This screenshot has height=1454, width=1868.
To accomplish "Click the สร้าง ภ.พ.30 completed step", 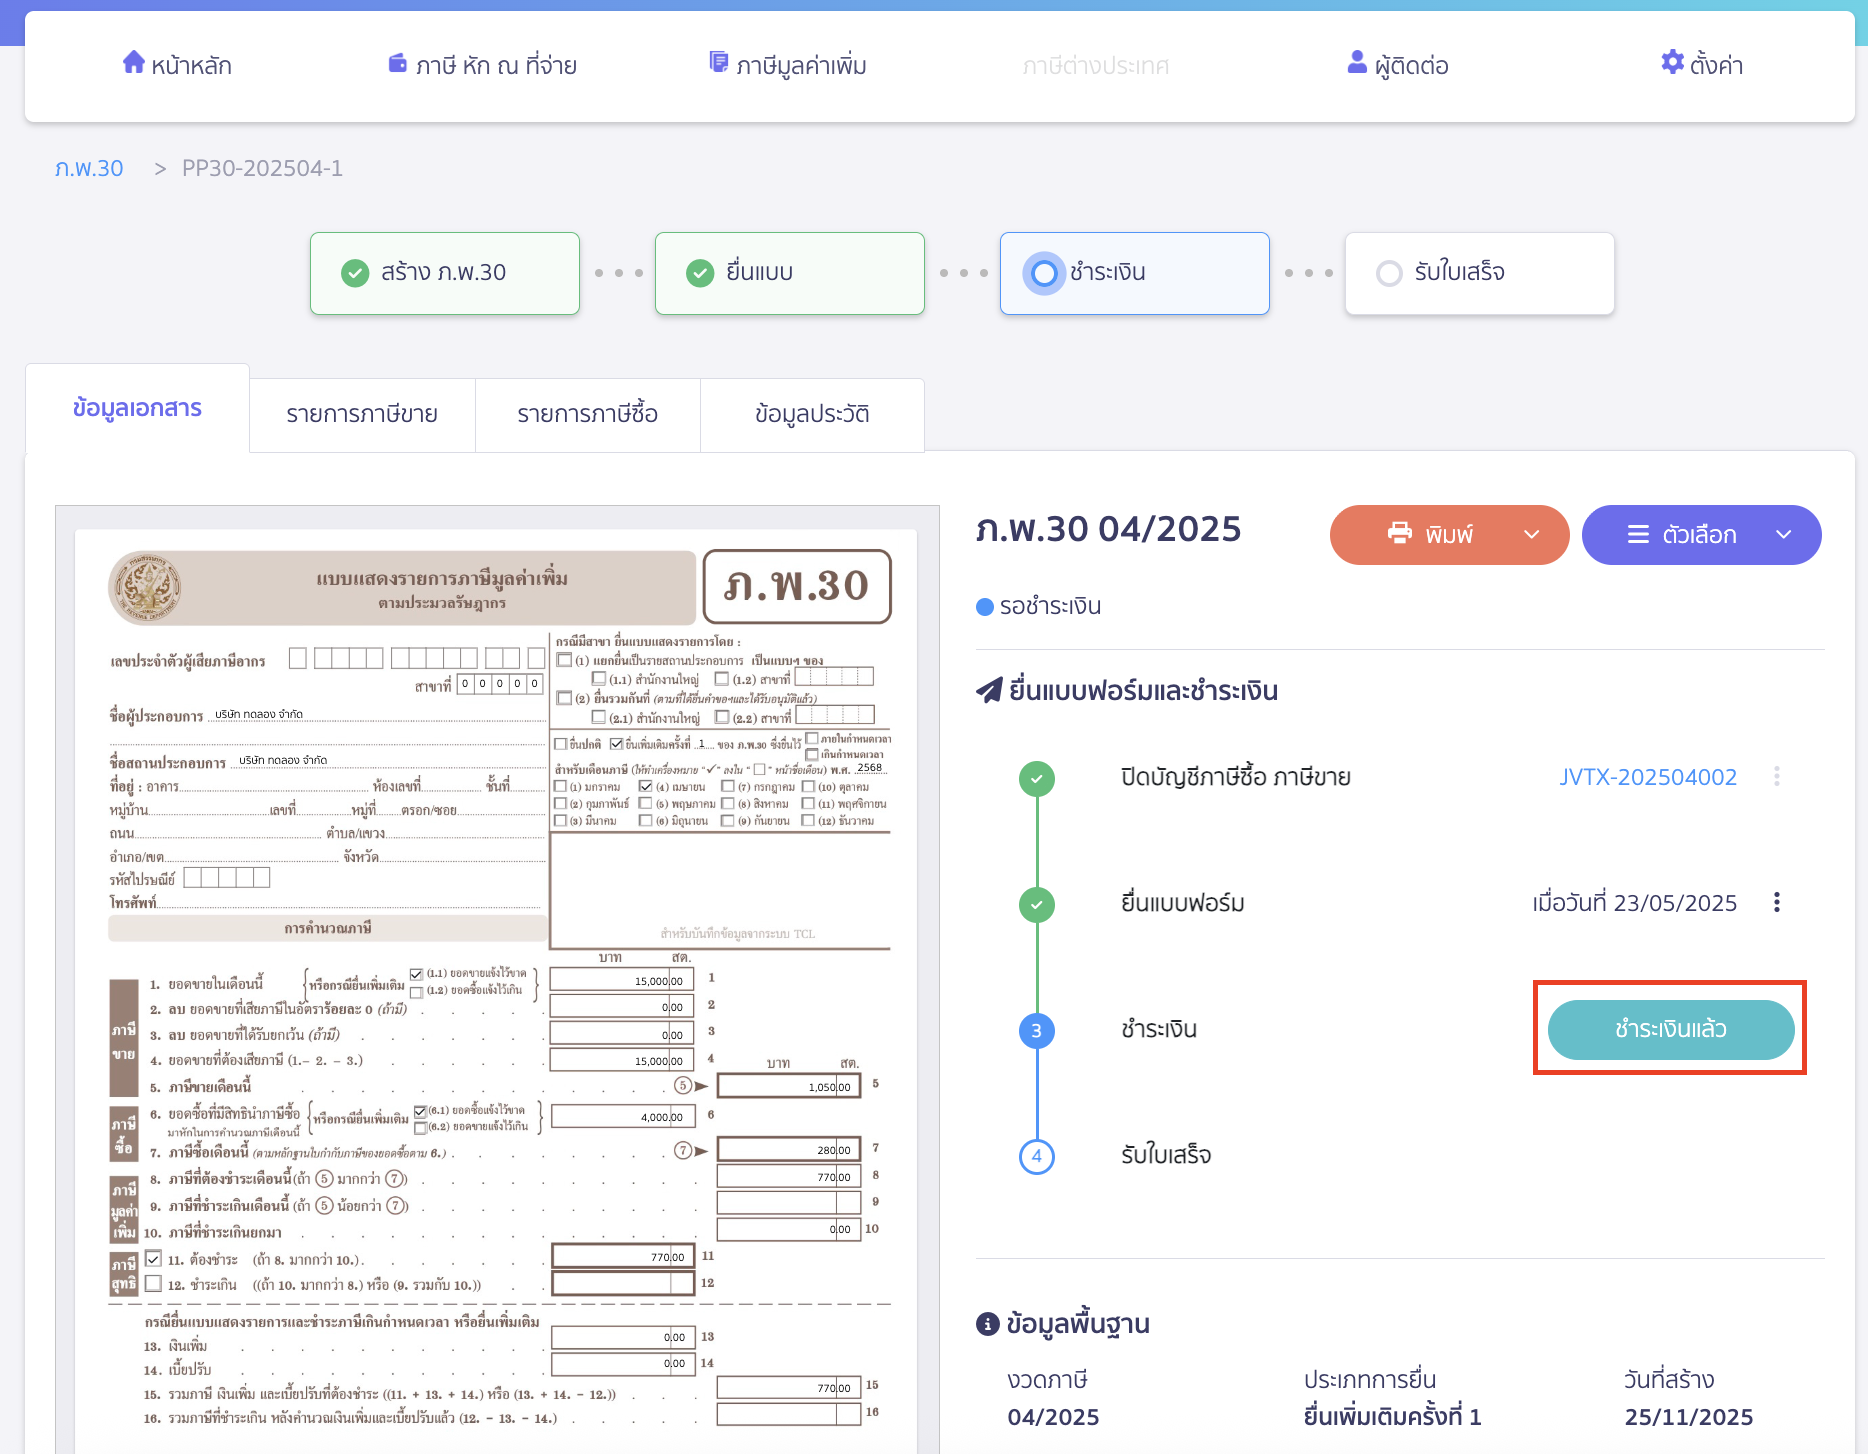I will pos(444,273).
